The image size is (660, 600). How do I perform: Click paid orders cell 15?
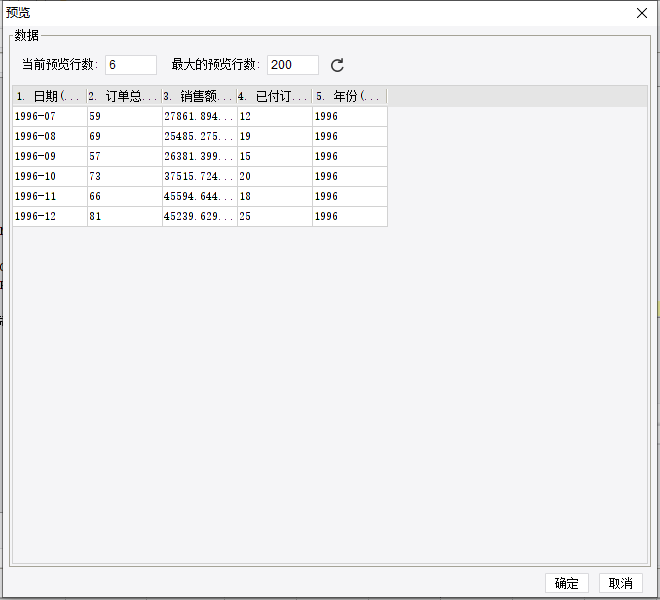point(274,156)
